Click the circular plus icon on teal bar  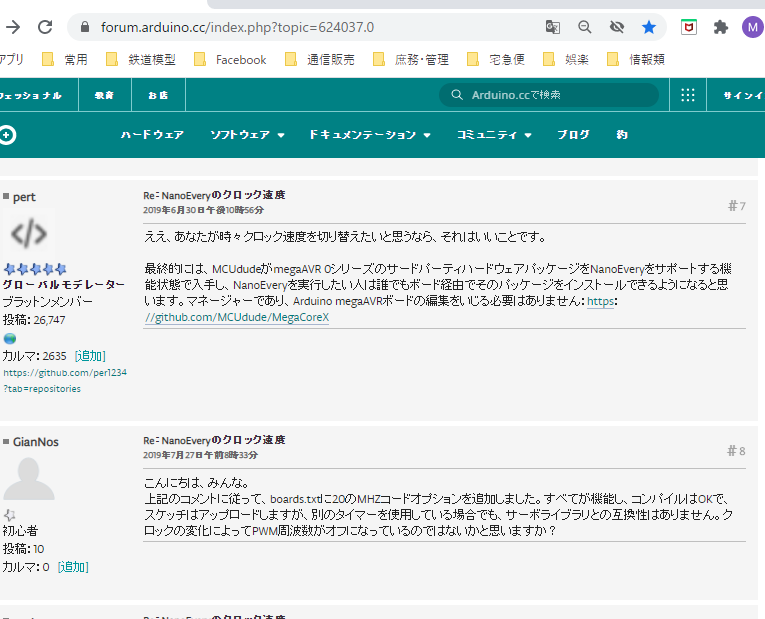(x=7, y=135)
